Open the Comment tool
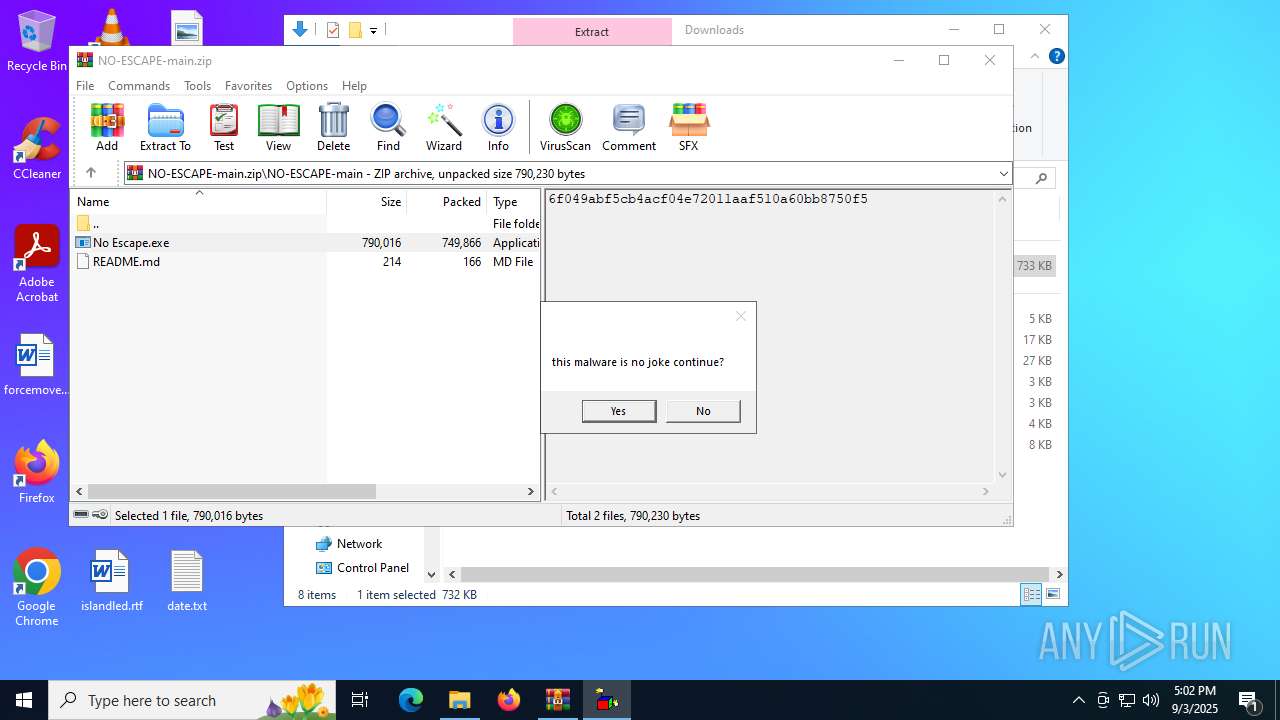Image resolution: width=1280 pixels, height=720 pixels. tap(629, 127)
